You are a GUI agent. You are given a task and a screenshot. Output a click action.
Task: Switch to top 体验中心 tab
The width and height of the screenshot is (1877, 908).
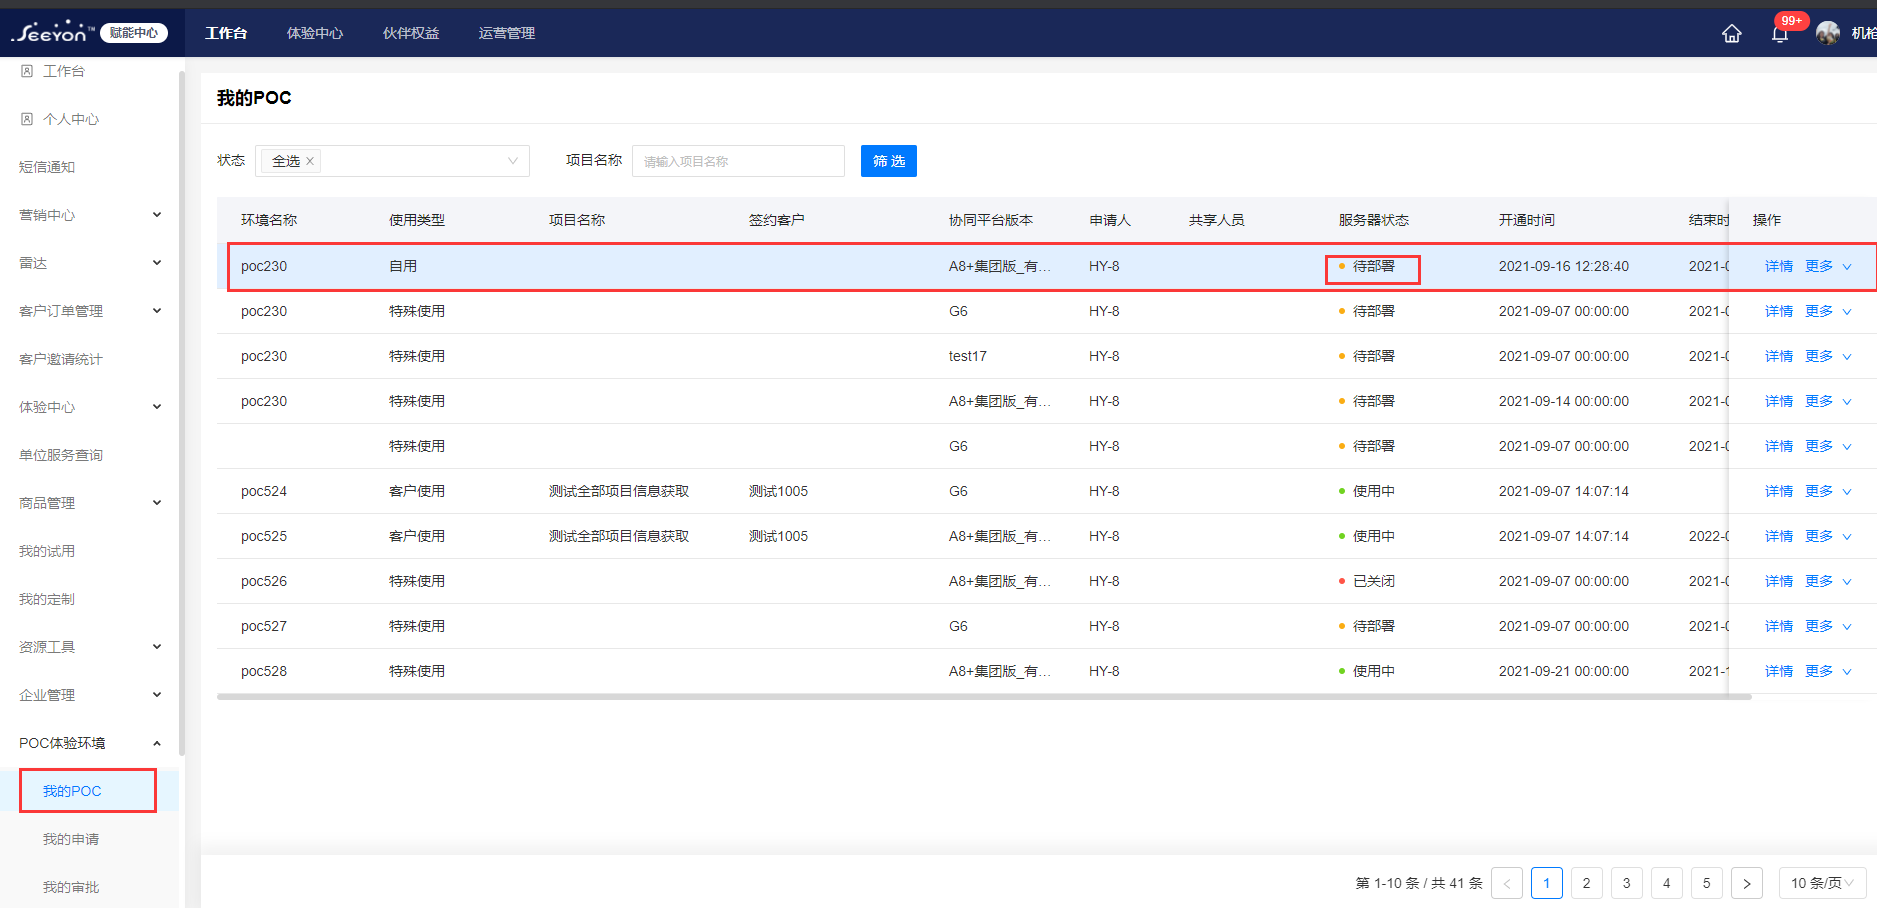[x=315, y=33]
